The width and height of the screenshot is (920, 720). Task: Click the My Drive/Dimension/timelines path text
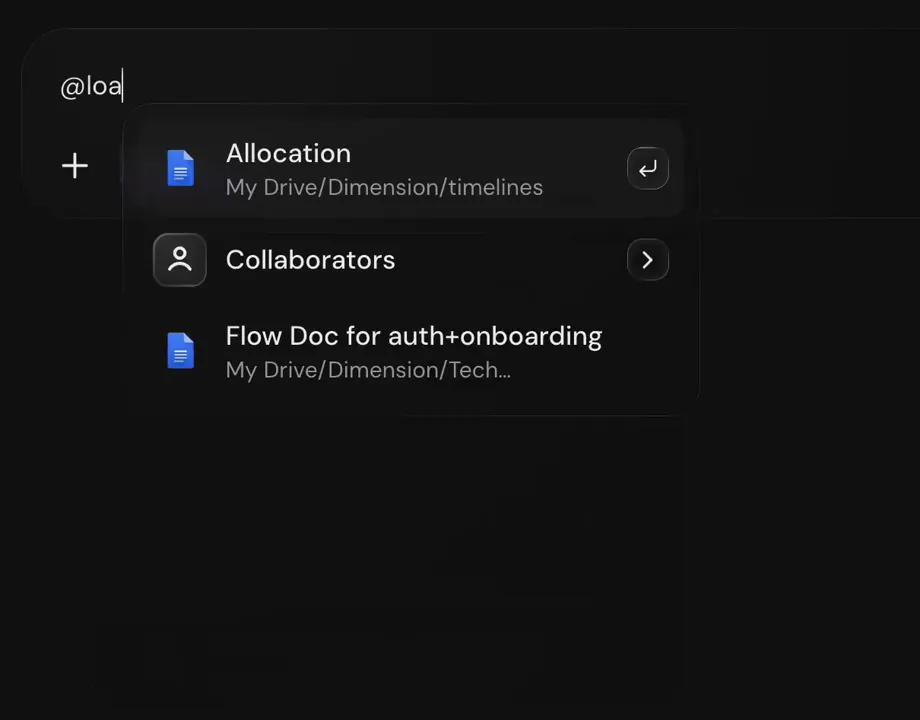(384, 188)
